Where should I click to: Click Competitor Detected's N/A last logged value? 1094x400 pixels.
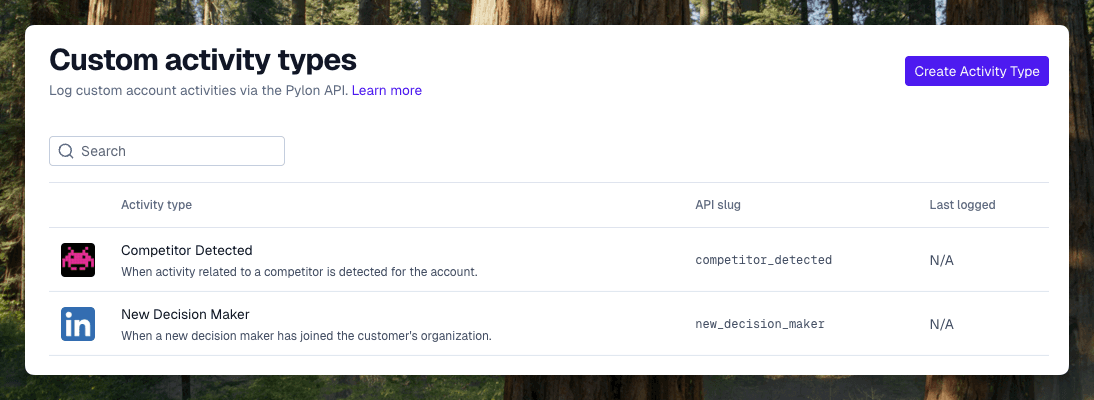941,260
